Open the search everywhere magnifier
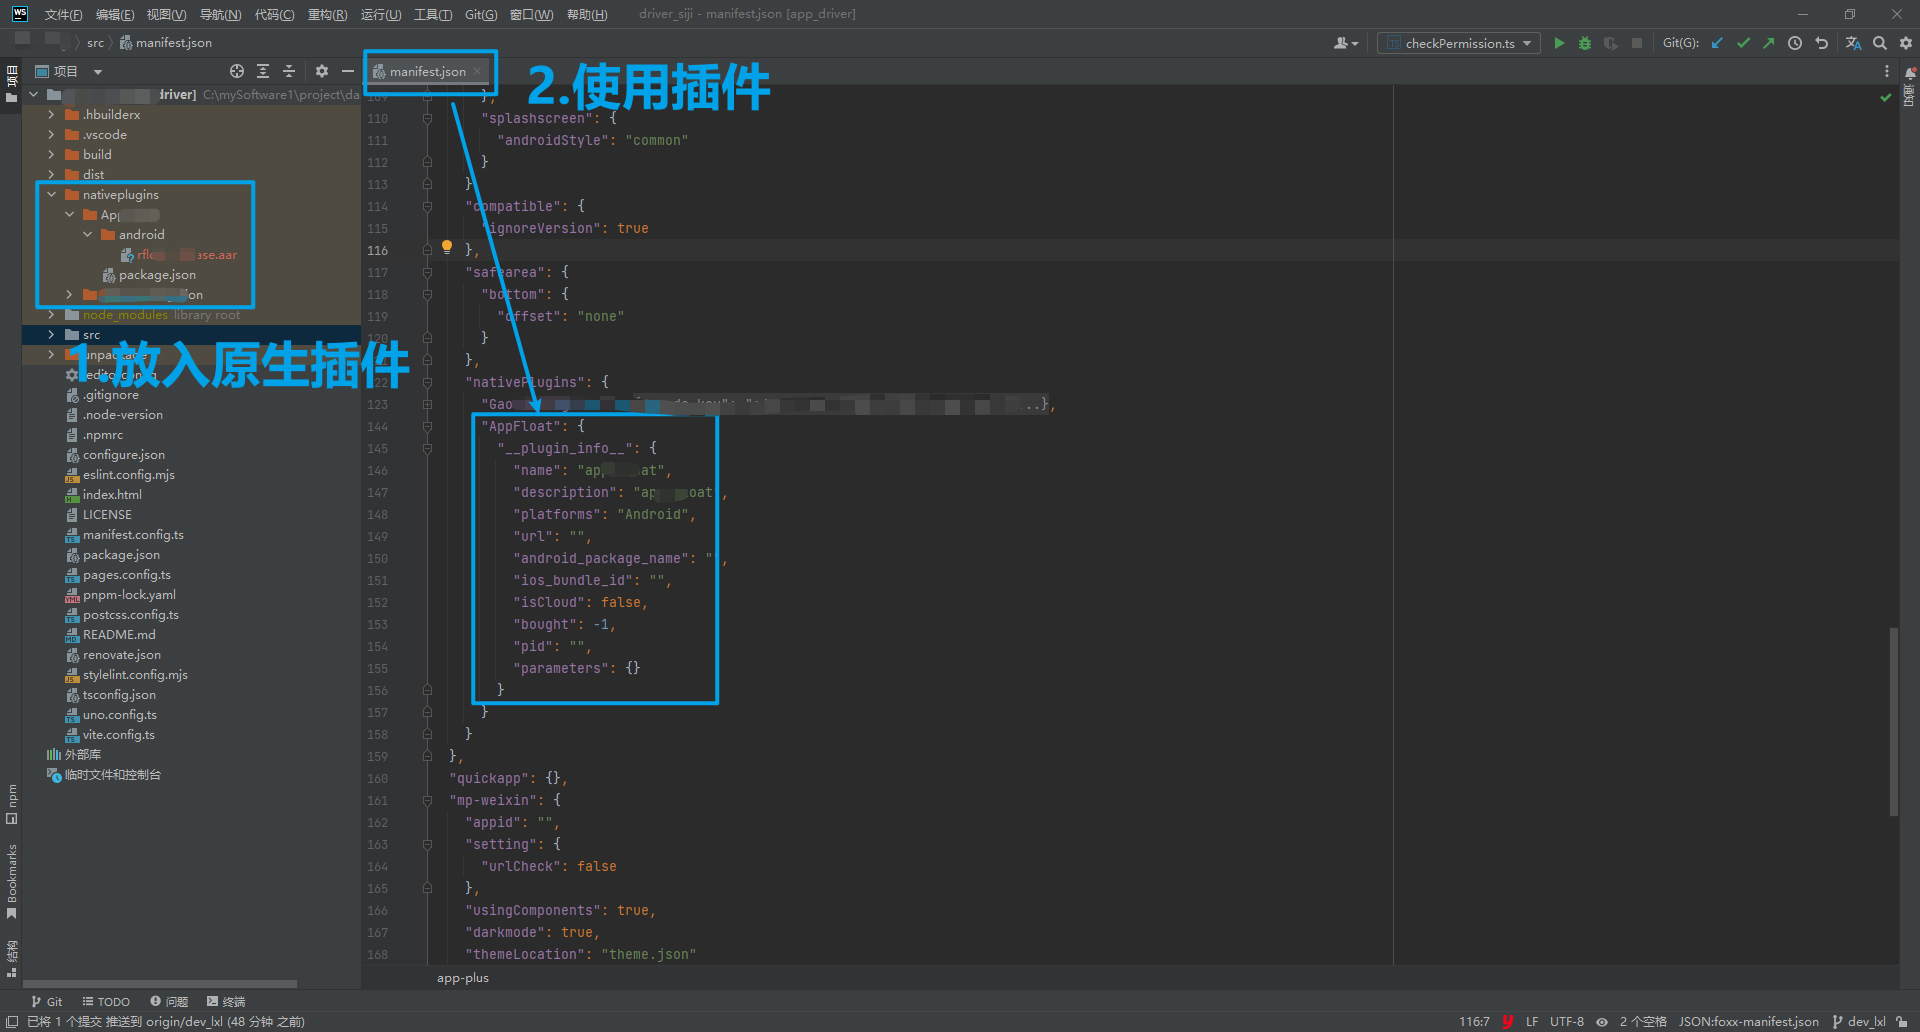The height and width of the screenshot is (1032, 1920). (x=1880, y=43)
